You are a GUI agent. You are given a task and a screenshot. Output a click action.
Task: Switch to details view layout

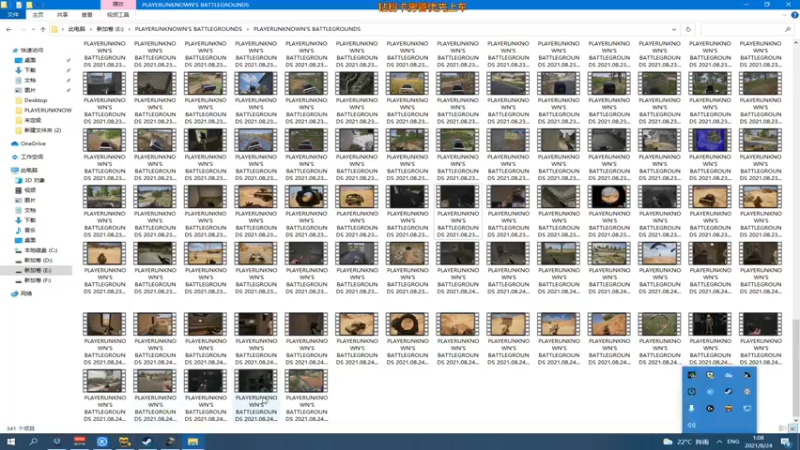pyautogui.click(x=782, y=429)
